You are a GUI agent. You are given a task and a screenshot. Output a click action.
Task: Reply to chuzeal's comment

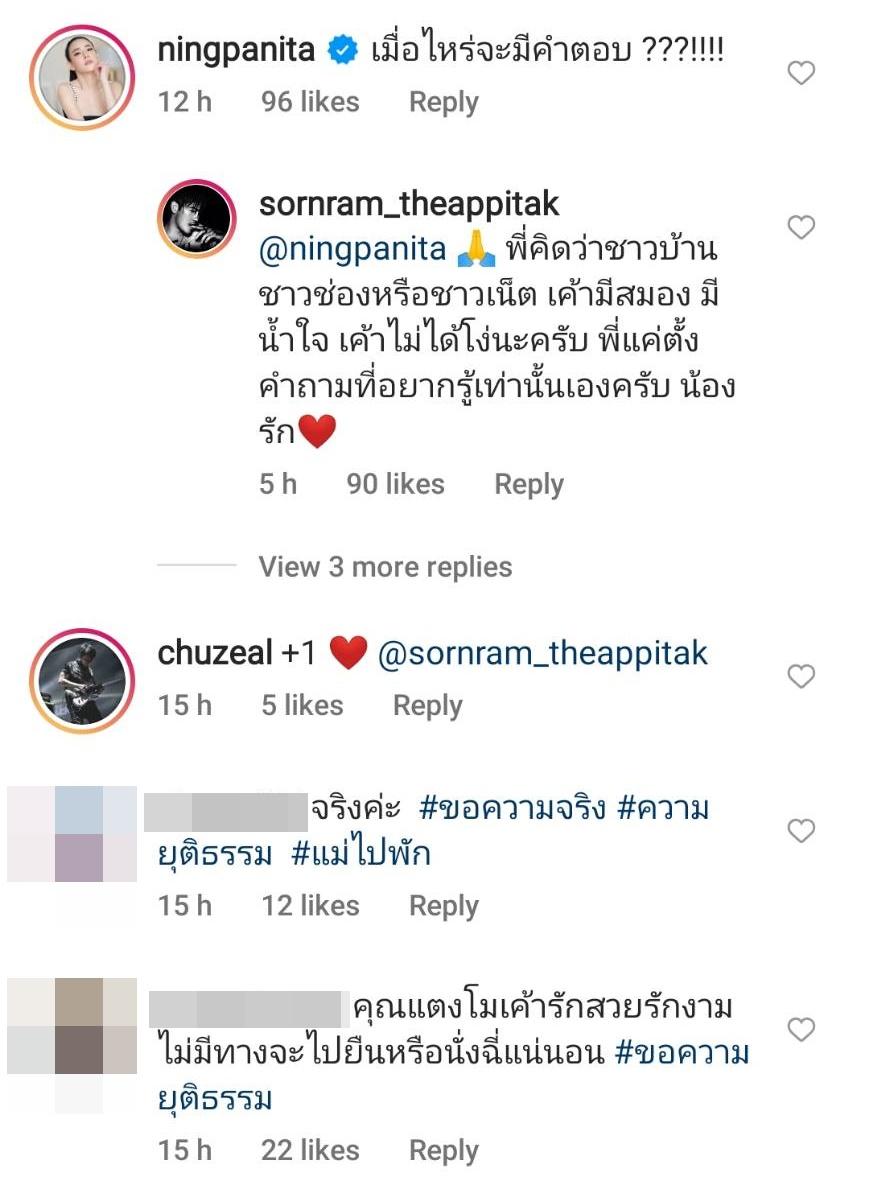(428, 706)
